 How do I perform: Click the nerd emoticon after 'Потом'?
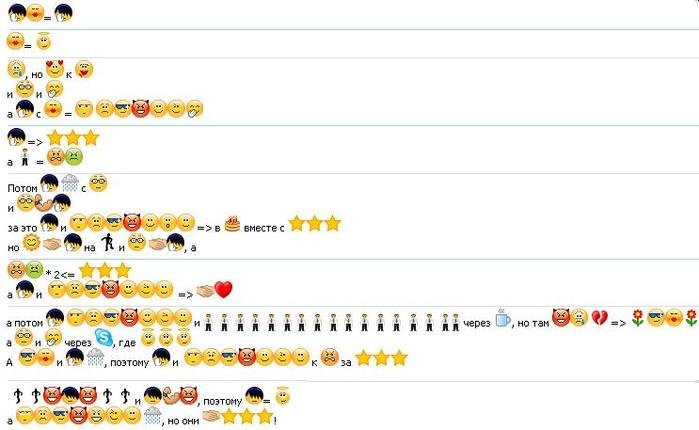tap(98, 183)
